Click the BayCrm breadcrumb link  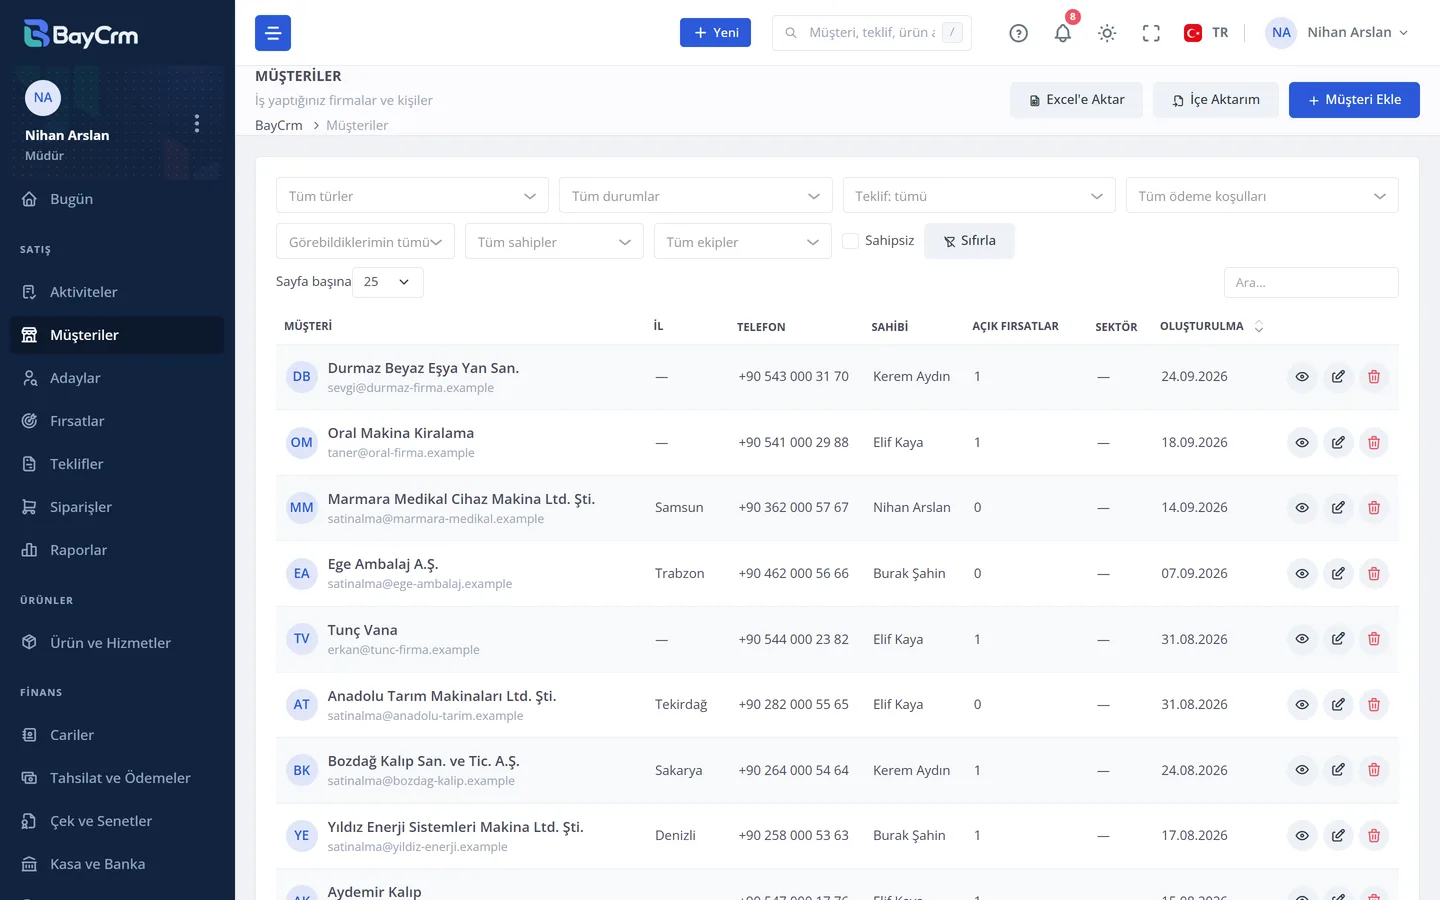point(279,125)
